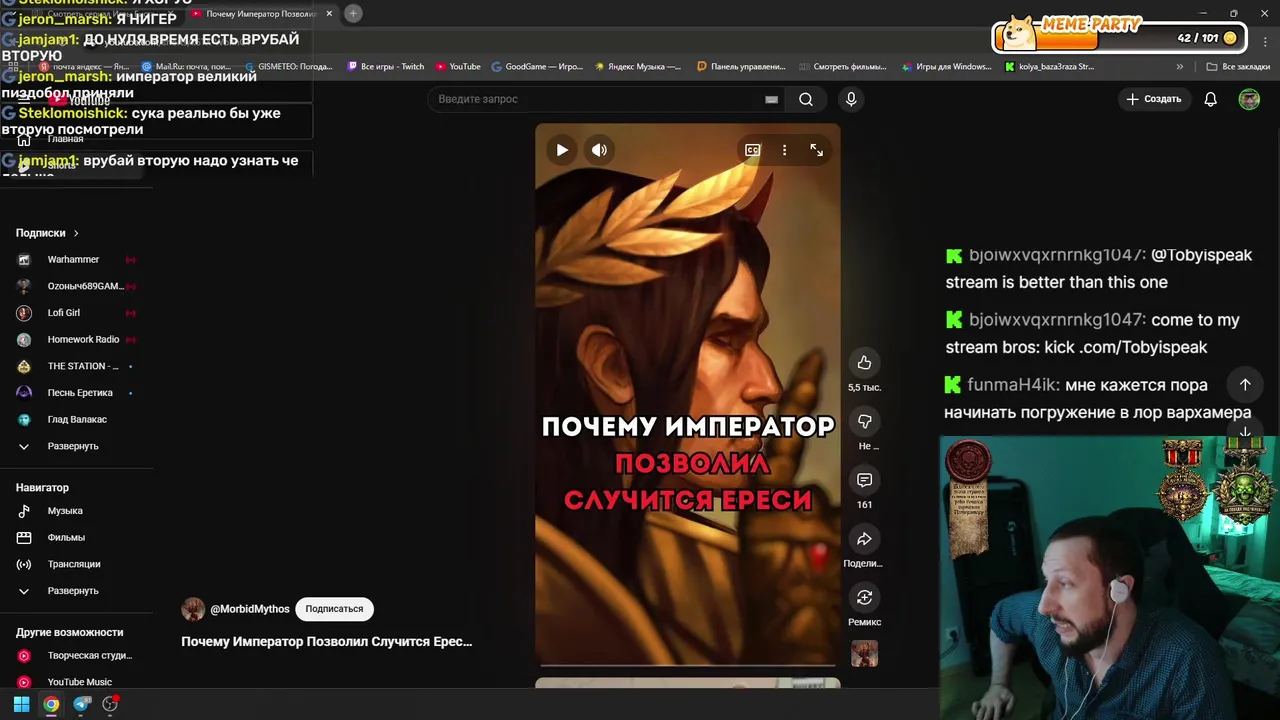
Task: Click the short's title text below channel
Action: tap(326, 641)
